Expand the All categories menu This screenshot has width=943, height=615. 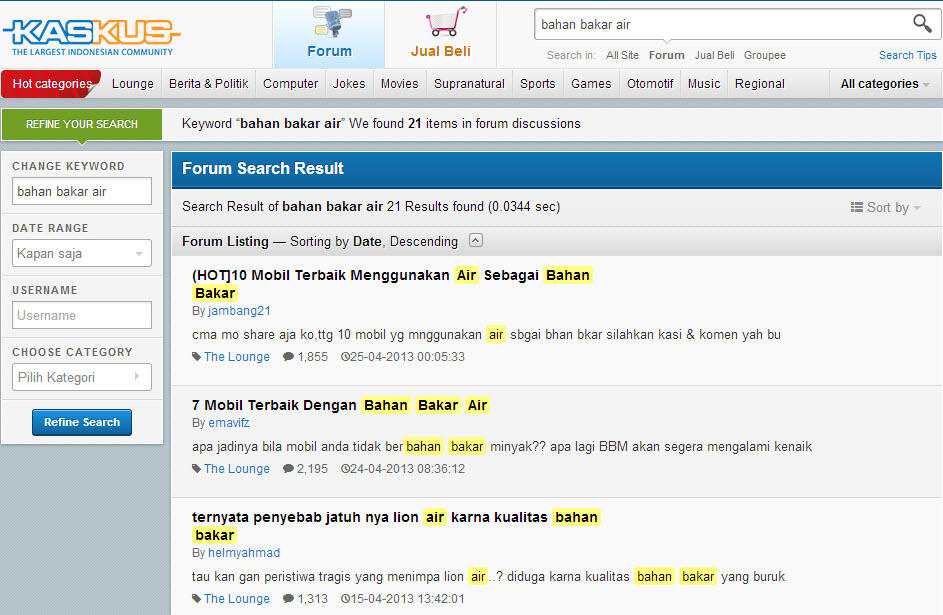pos(885,84)
